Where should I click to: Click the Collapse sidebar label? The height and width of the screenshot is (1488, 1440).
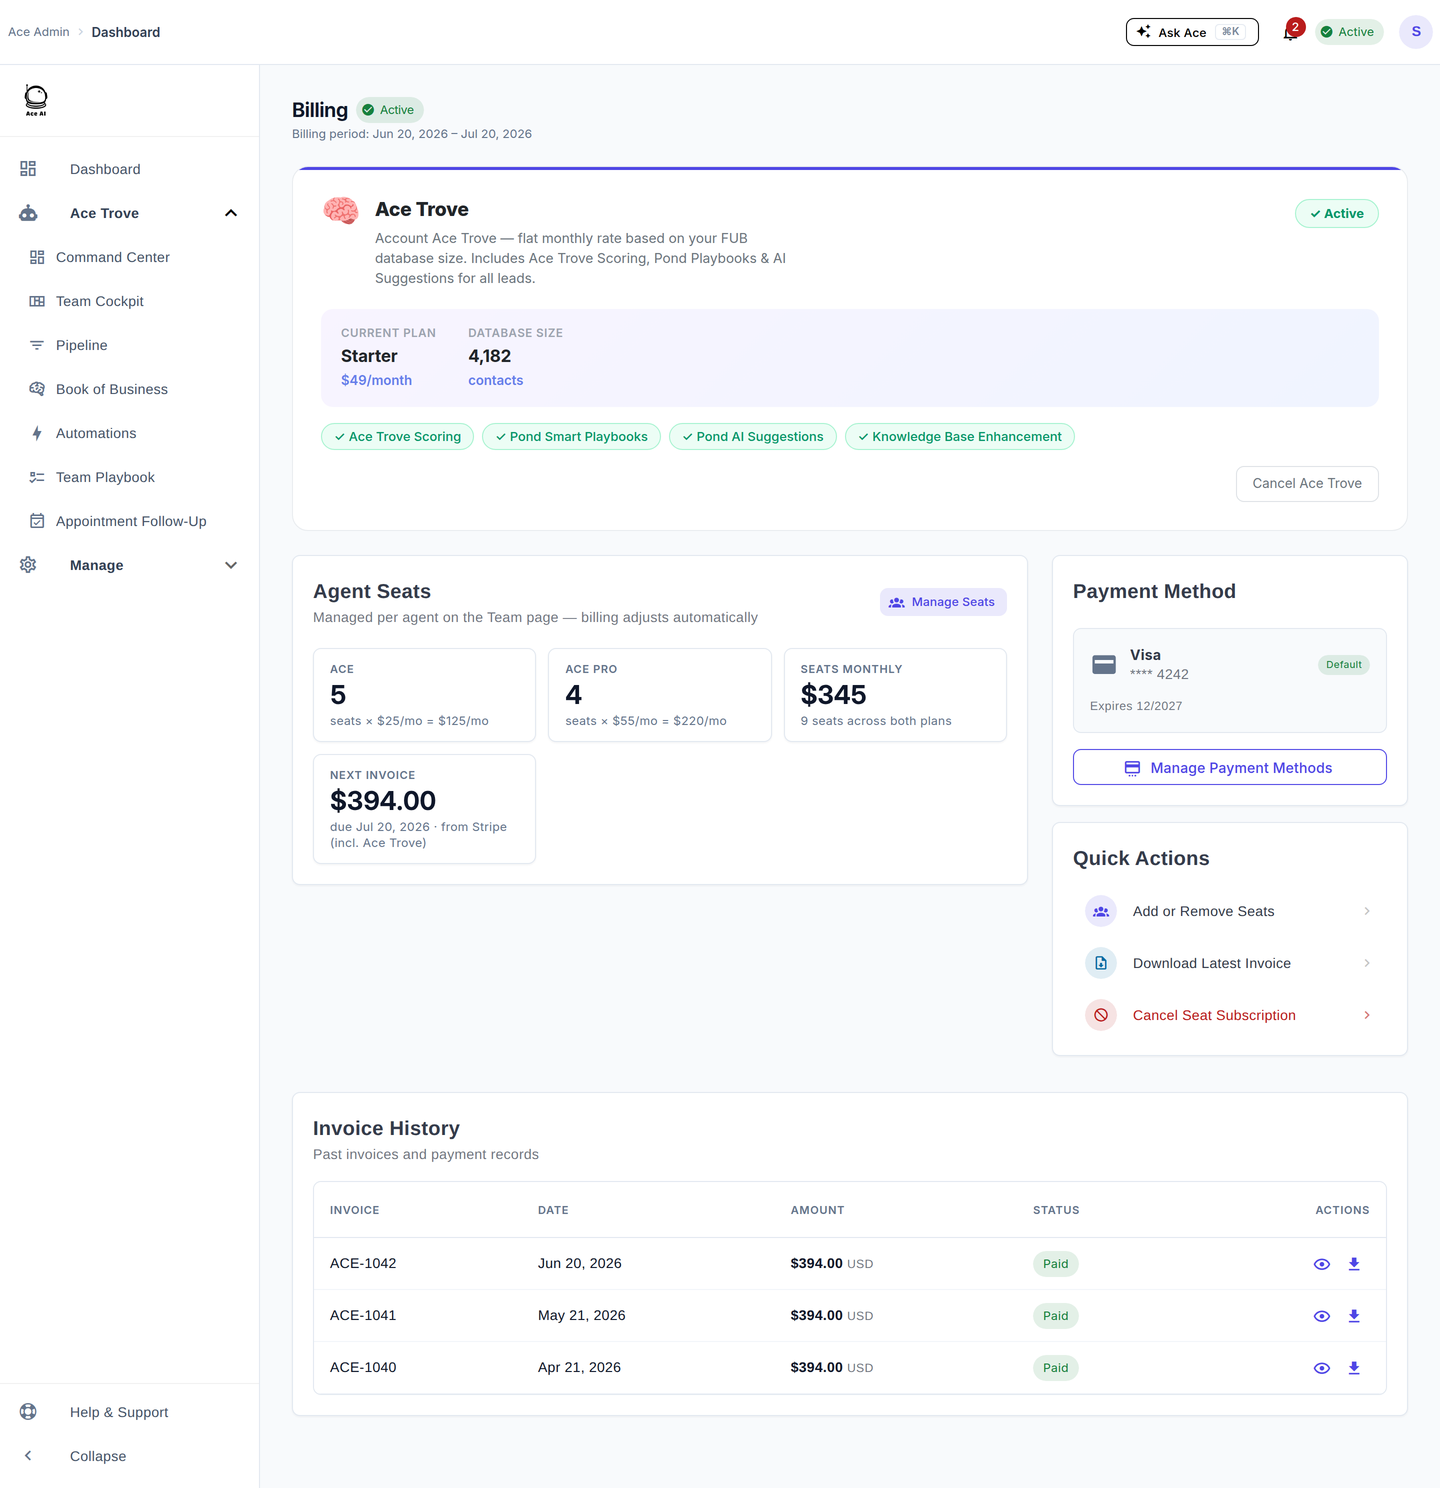coord(98,1456)
